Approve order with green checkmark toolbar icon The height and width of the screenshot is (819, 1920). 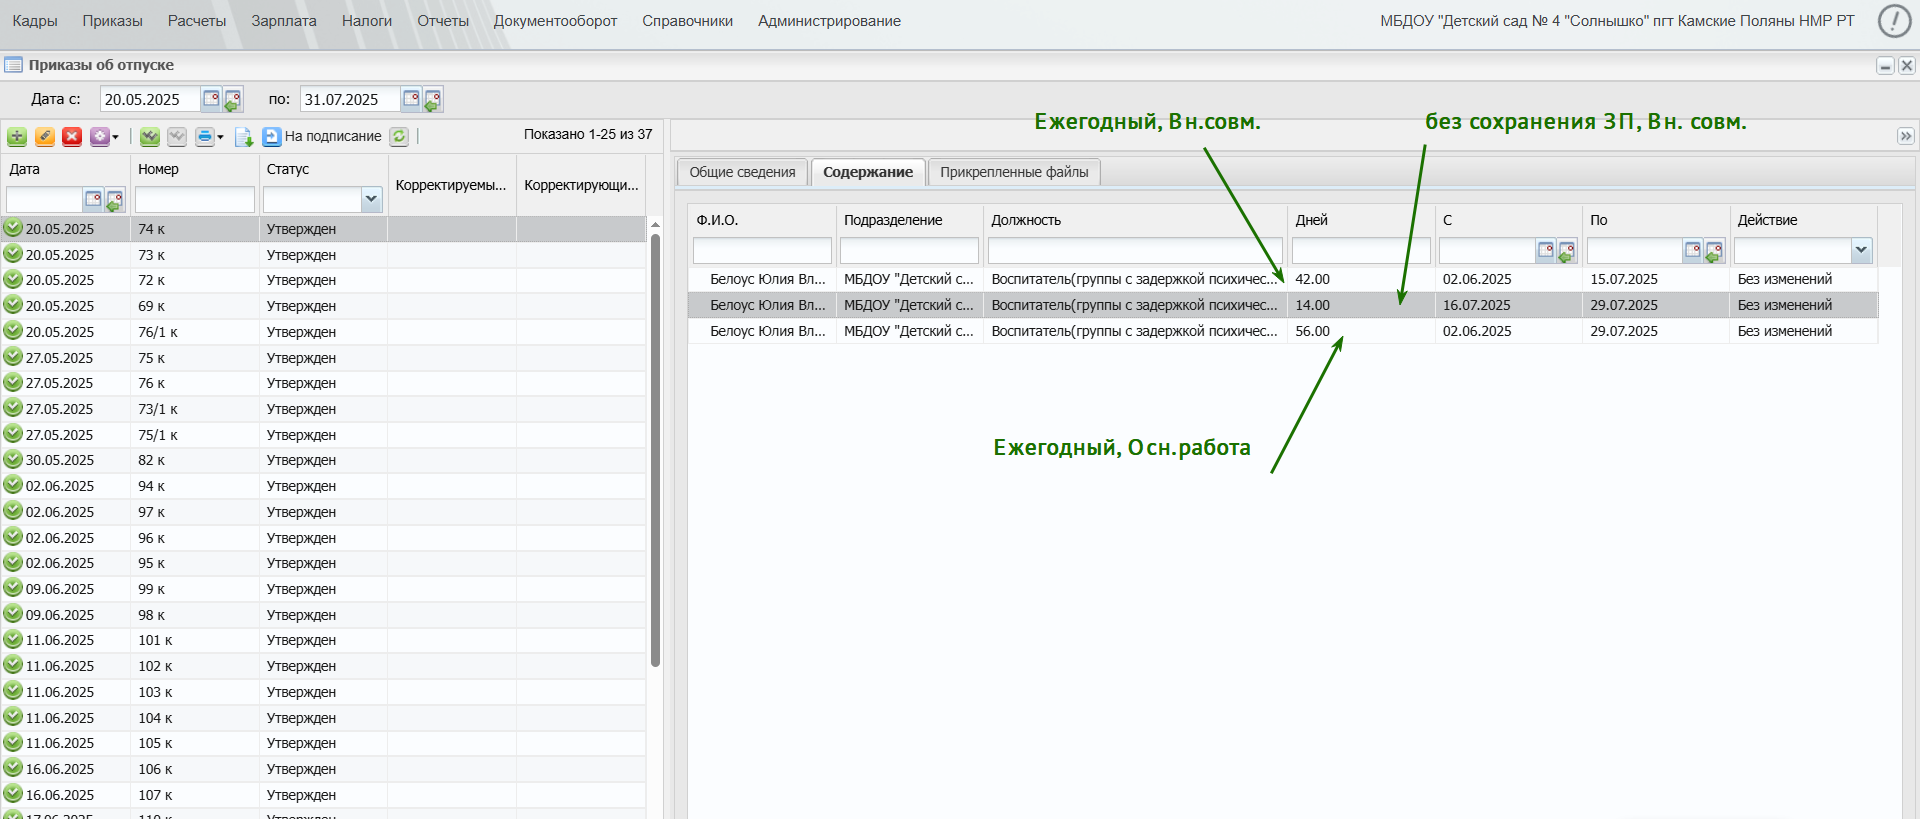[150, 136]
